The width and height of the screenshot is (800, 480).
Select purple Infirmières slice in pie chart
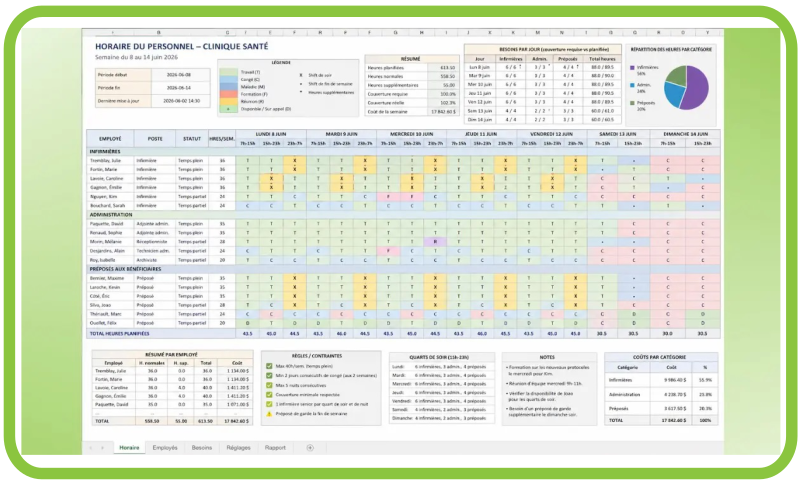click(x=698, y=87)
